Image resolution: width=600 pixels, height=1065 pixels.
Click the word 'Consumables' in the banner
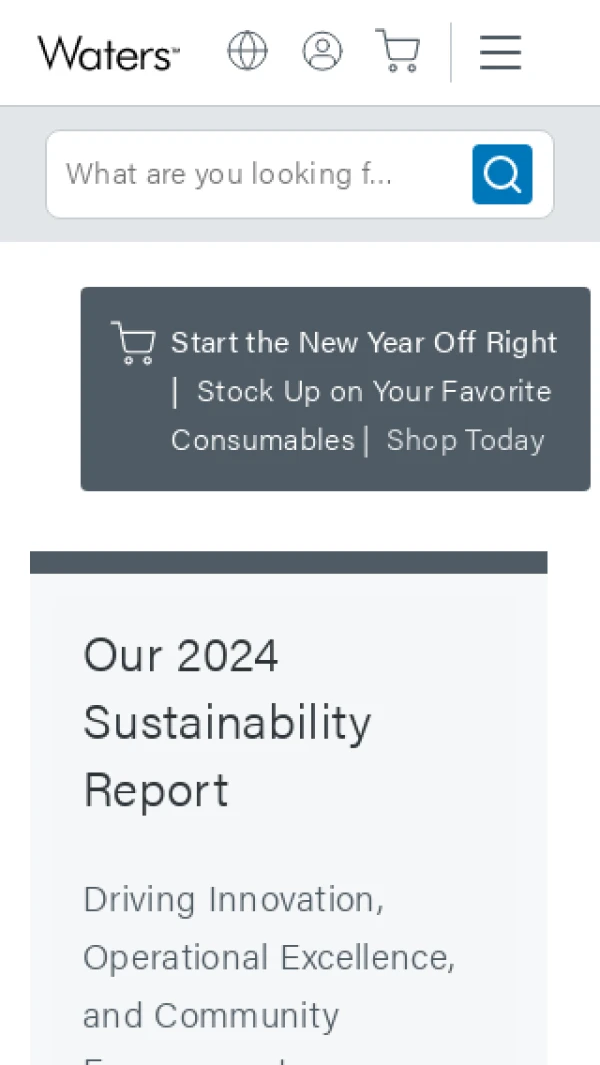pos(263,440)
